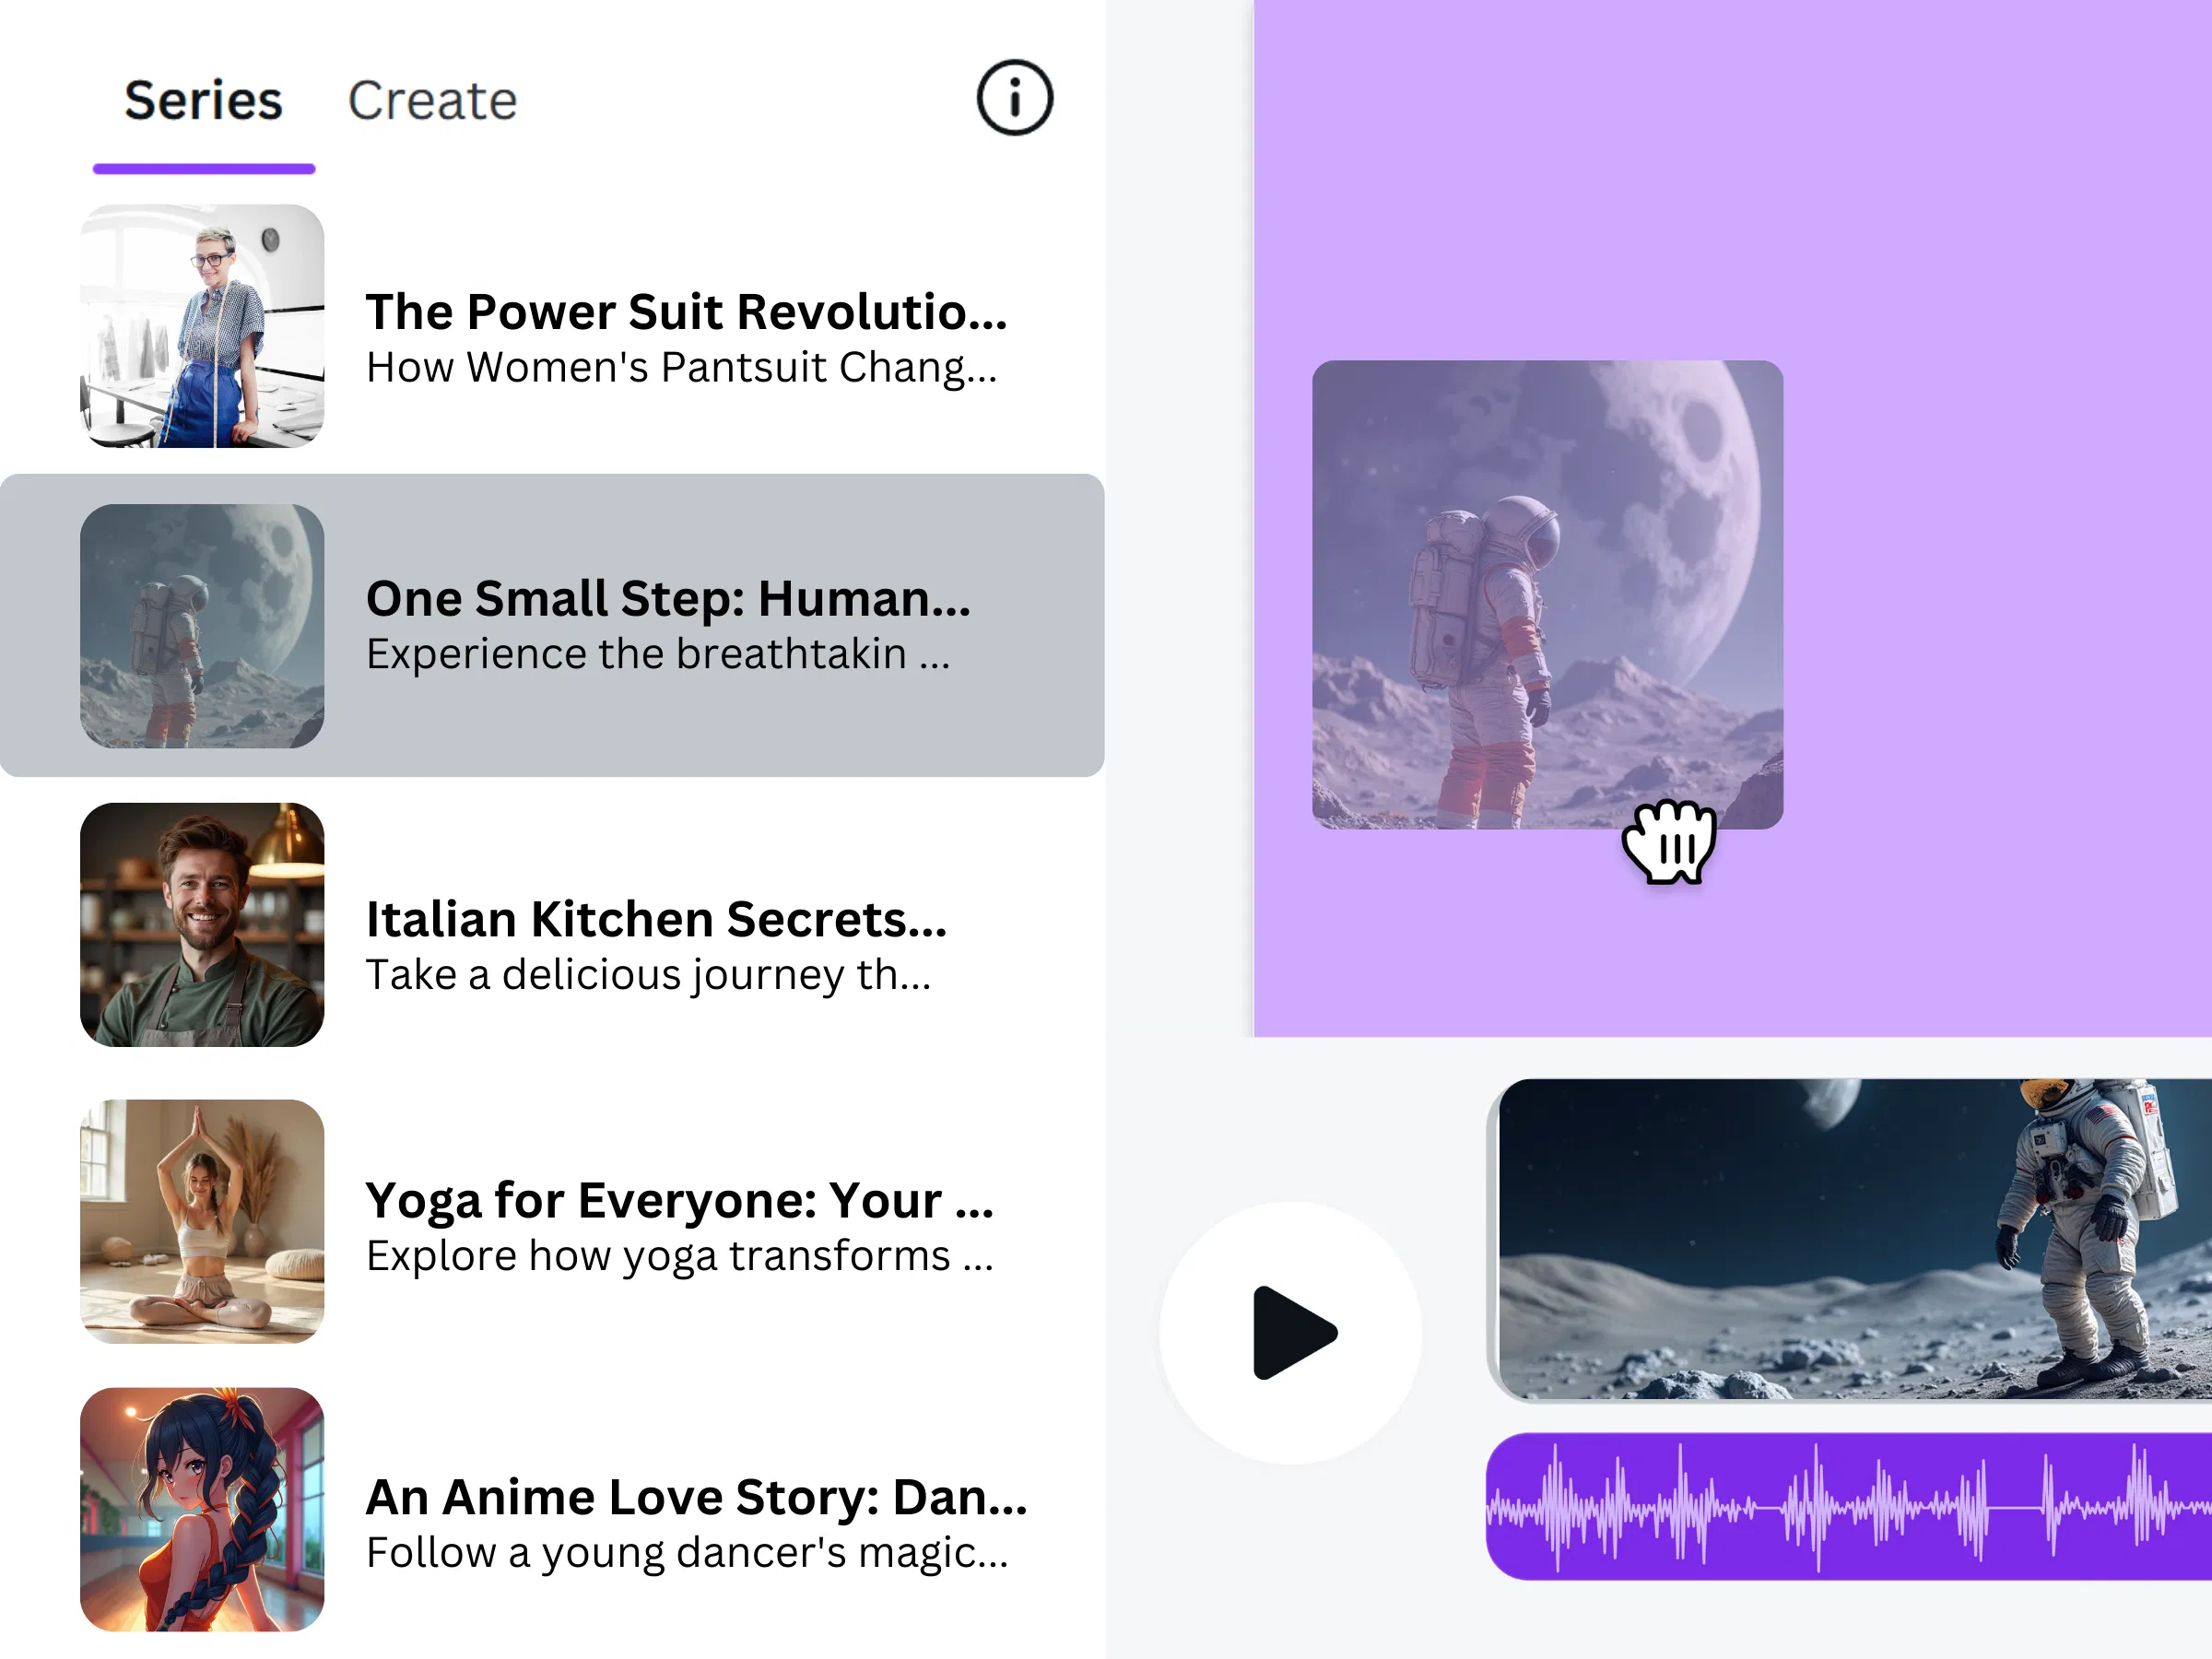The height and width of the screenshot is (1659, 2212).
Task: Select the Anime Love Story thumbnail
Action: 202,1509
